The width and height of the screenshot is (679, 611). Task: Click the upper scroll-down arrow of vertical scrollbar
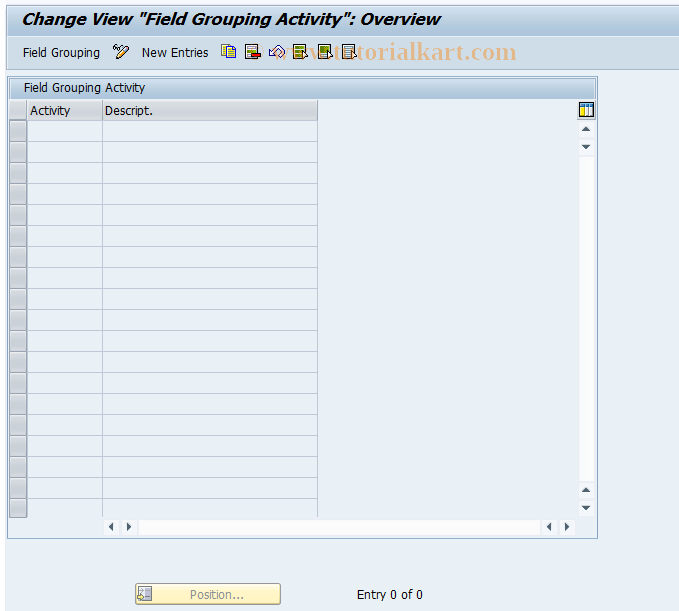pyautogui.click(x=586, y=147)
